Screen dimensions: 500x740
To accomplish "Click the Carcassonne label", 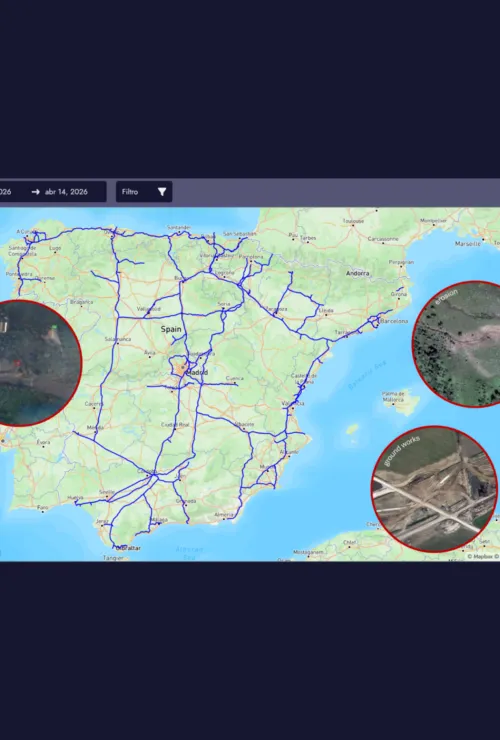I will click(383, 239).
